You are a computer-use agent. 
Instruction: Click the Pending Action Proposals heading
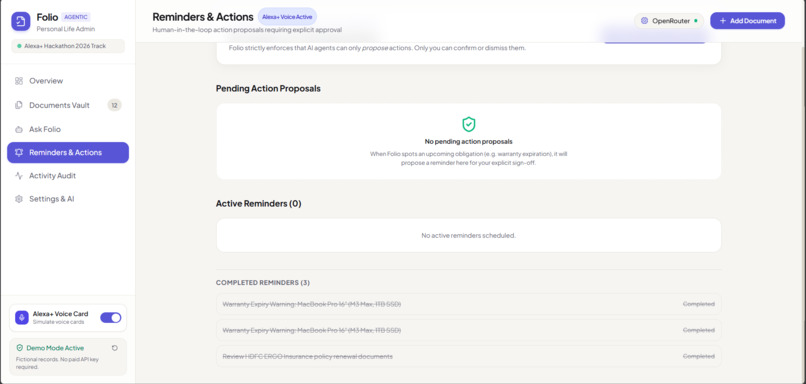268,88
